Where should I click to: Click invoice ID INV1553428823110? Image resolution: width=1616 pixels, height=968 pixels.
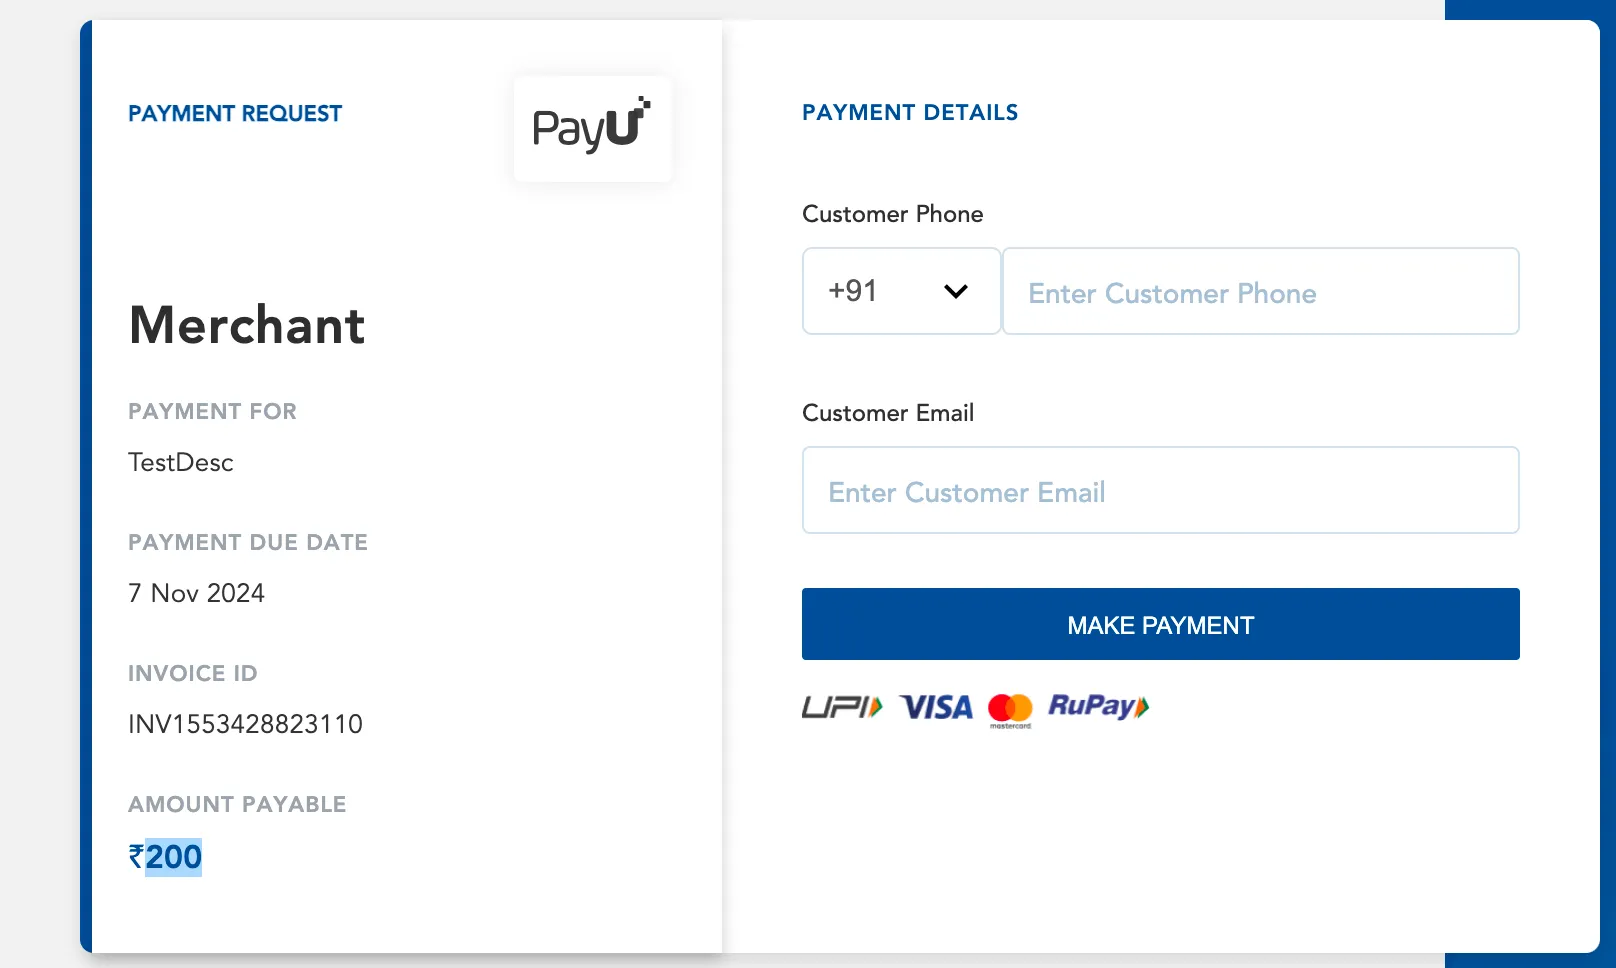point(245,724)
